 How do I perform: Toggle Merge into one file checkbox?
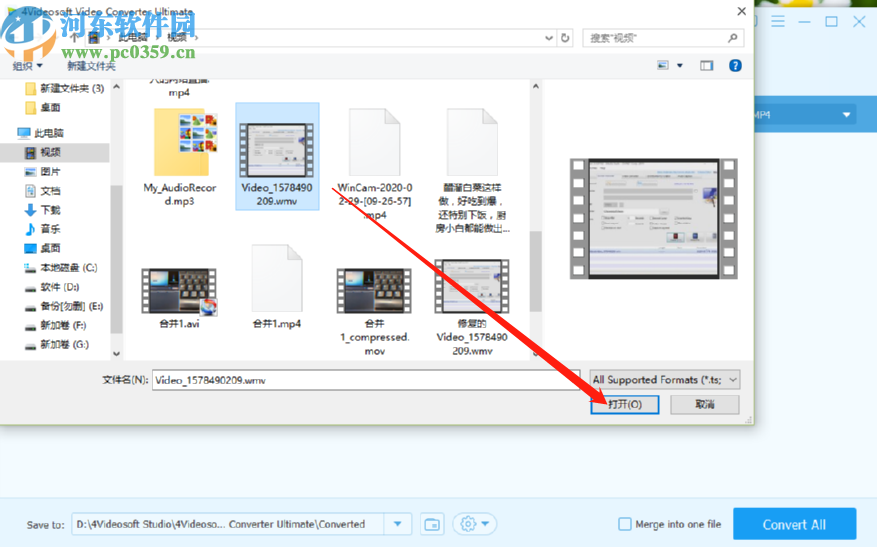[x=625, y=524]
